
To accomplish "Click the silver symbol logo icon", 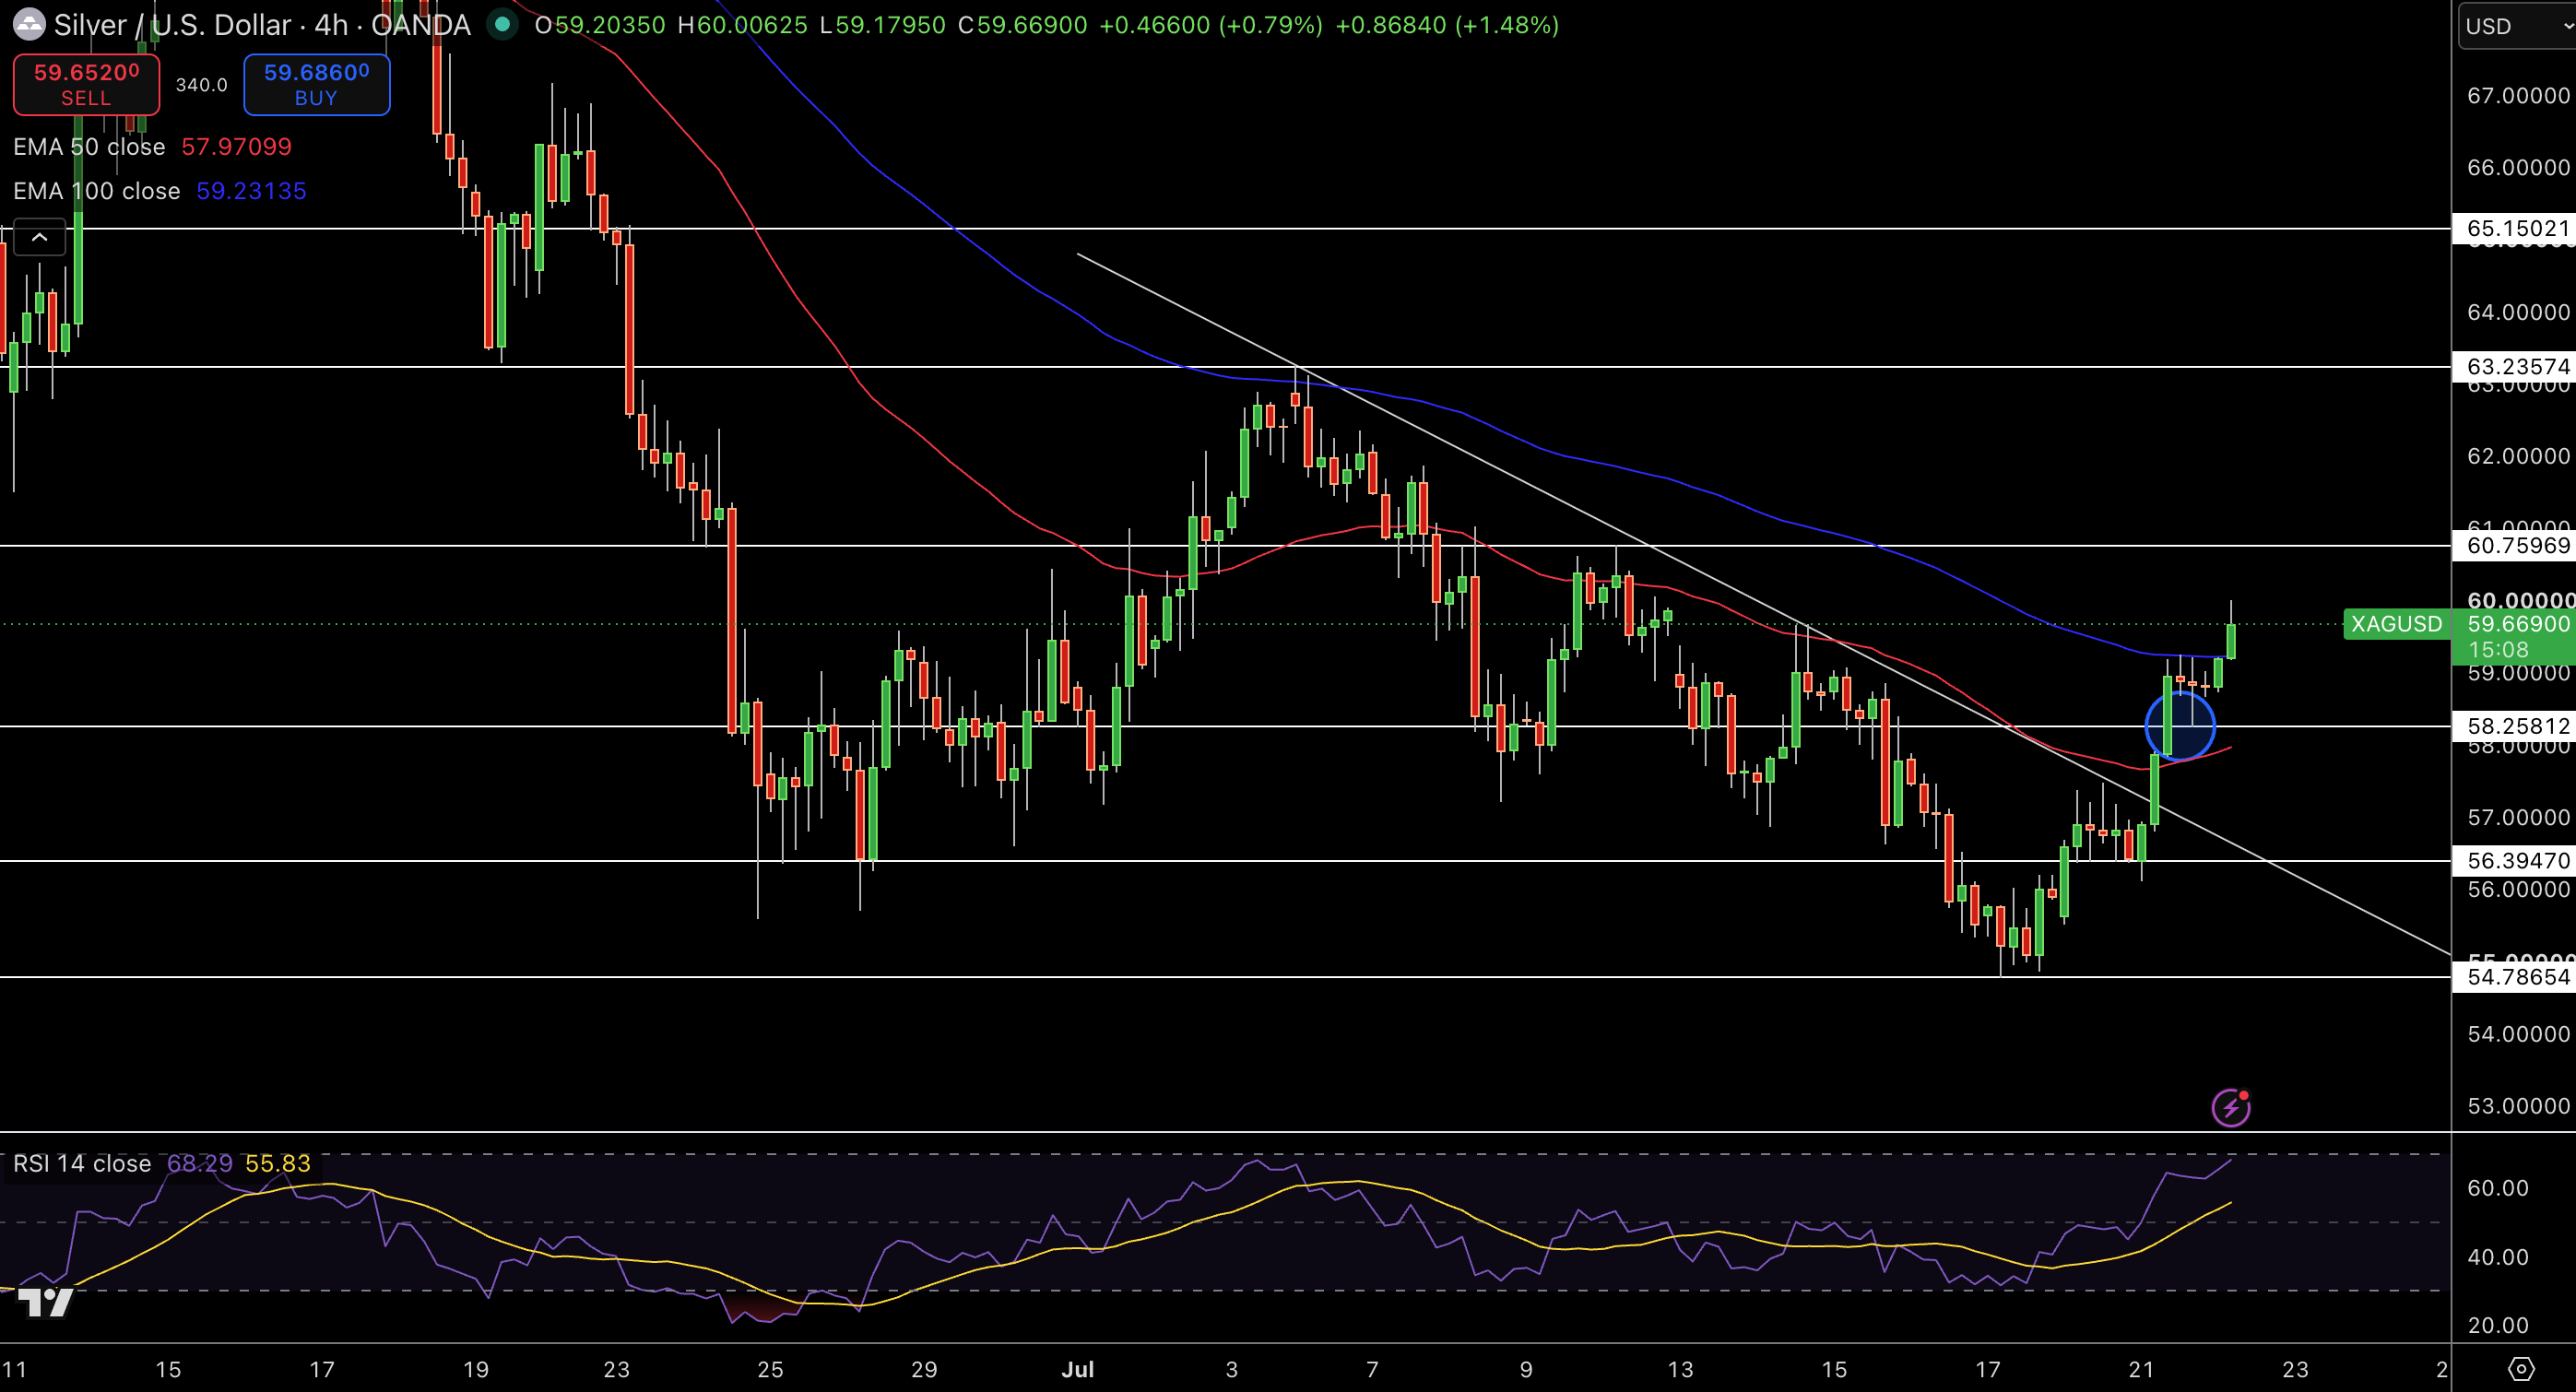I will click(x=29, y=25).
